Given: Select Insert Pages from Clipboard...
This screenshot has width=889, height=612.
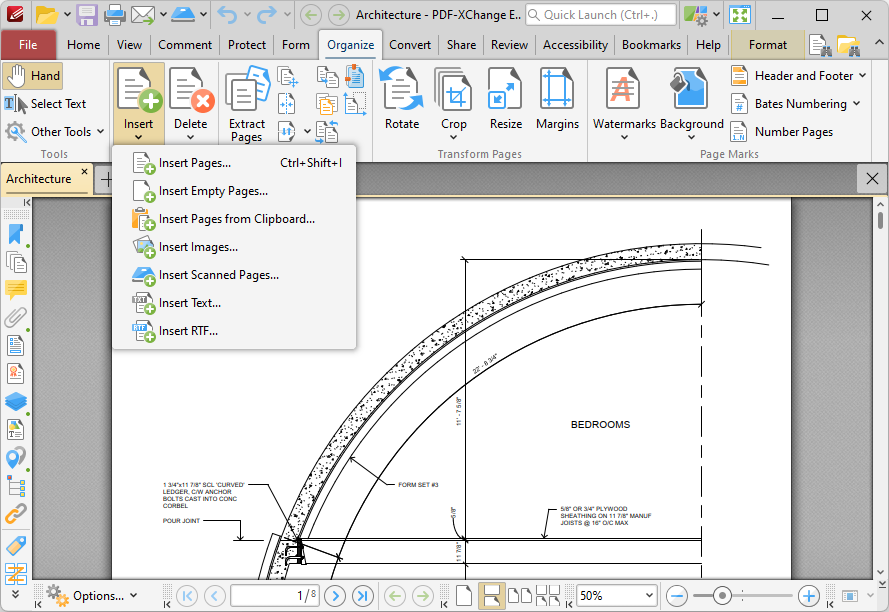Looking at the screenshot, I should (x=234, y=219).
